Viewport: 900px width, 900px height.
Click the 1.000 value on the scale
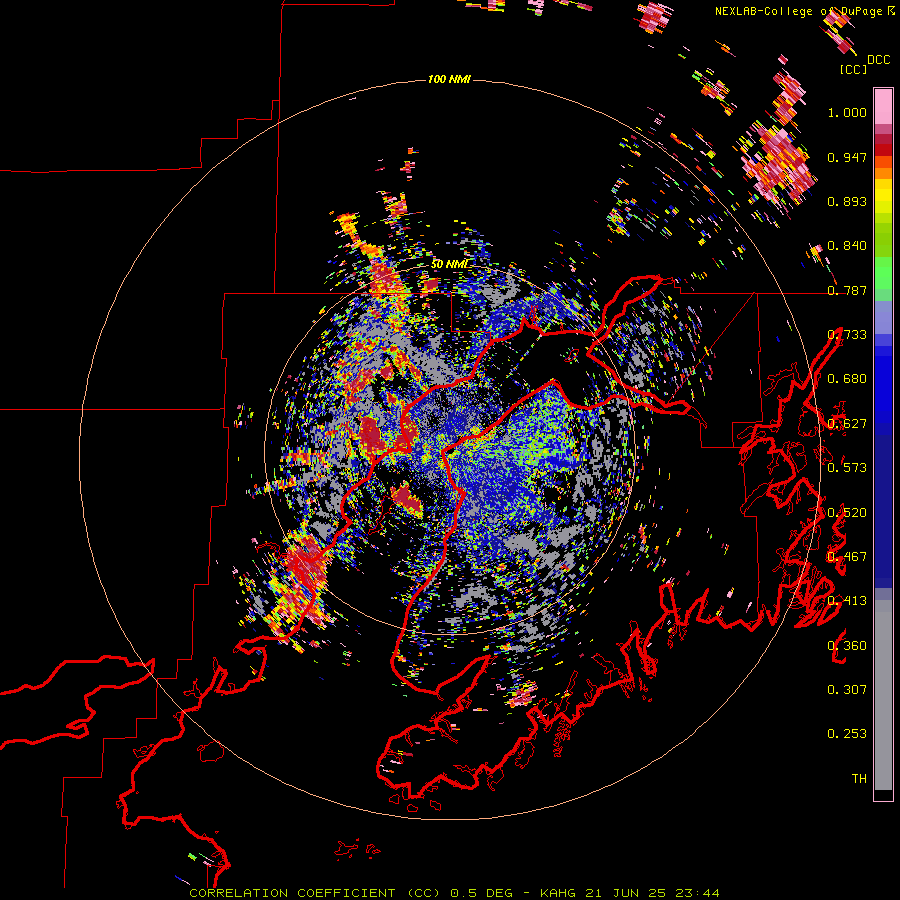click(x=847, y=112)
